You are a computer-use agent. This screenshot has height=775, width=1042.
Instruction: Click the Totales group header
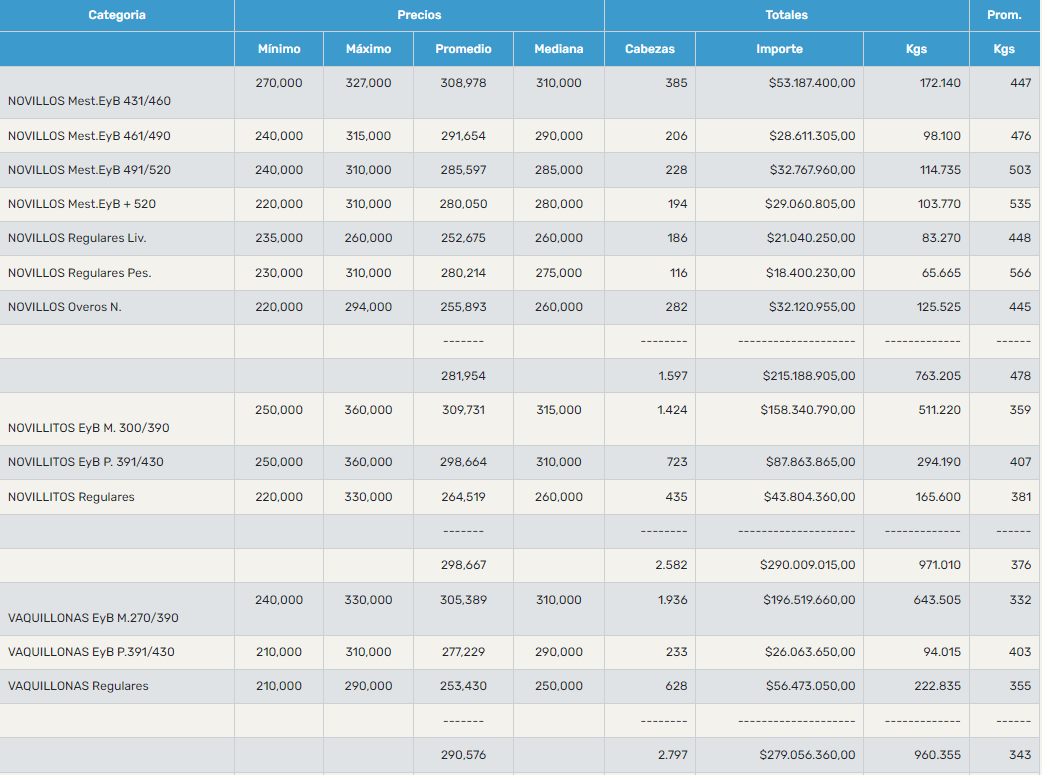pyautogui.click(x=786, y=15)
